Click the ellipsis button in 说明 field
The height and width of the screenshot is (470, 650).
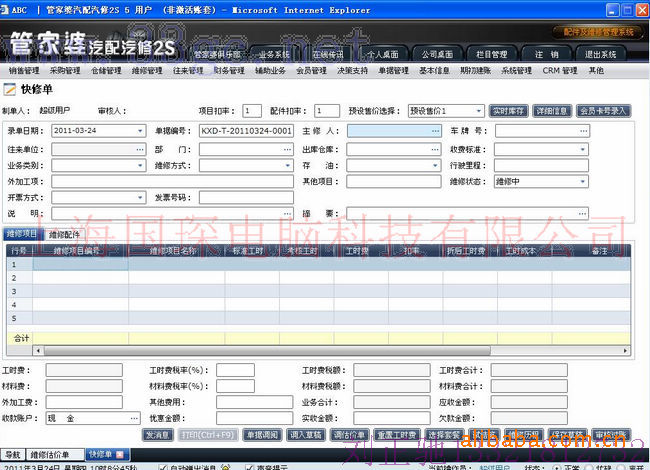286,214
